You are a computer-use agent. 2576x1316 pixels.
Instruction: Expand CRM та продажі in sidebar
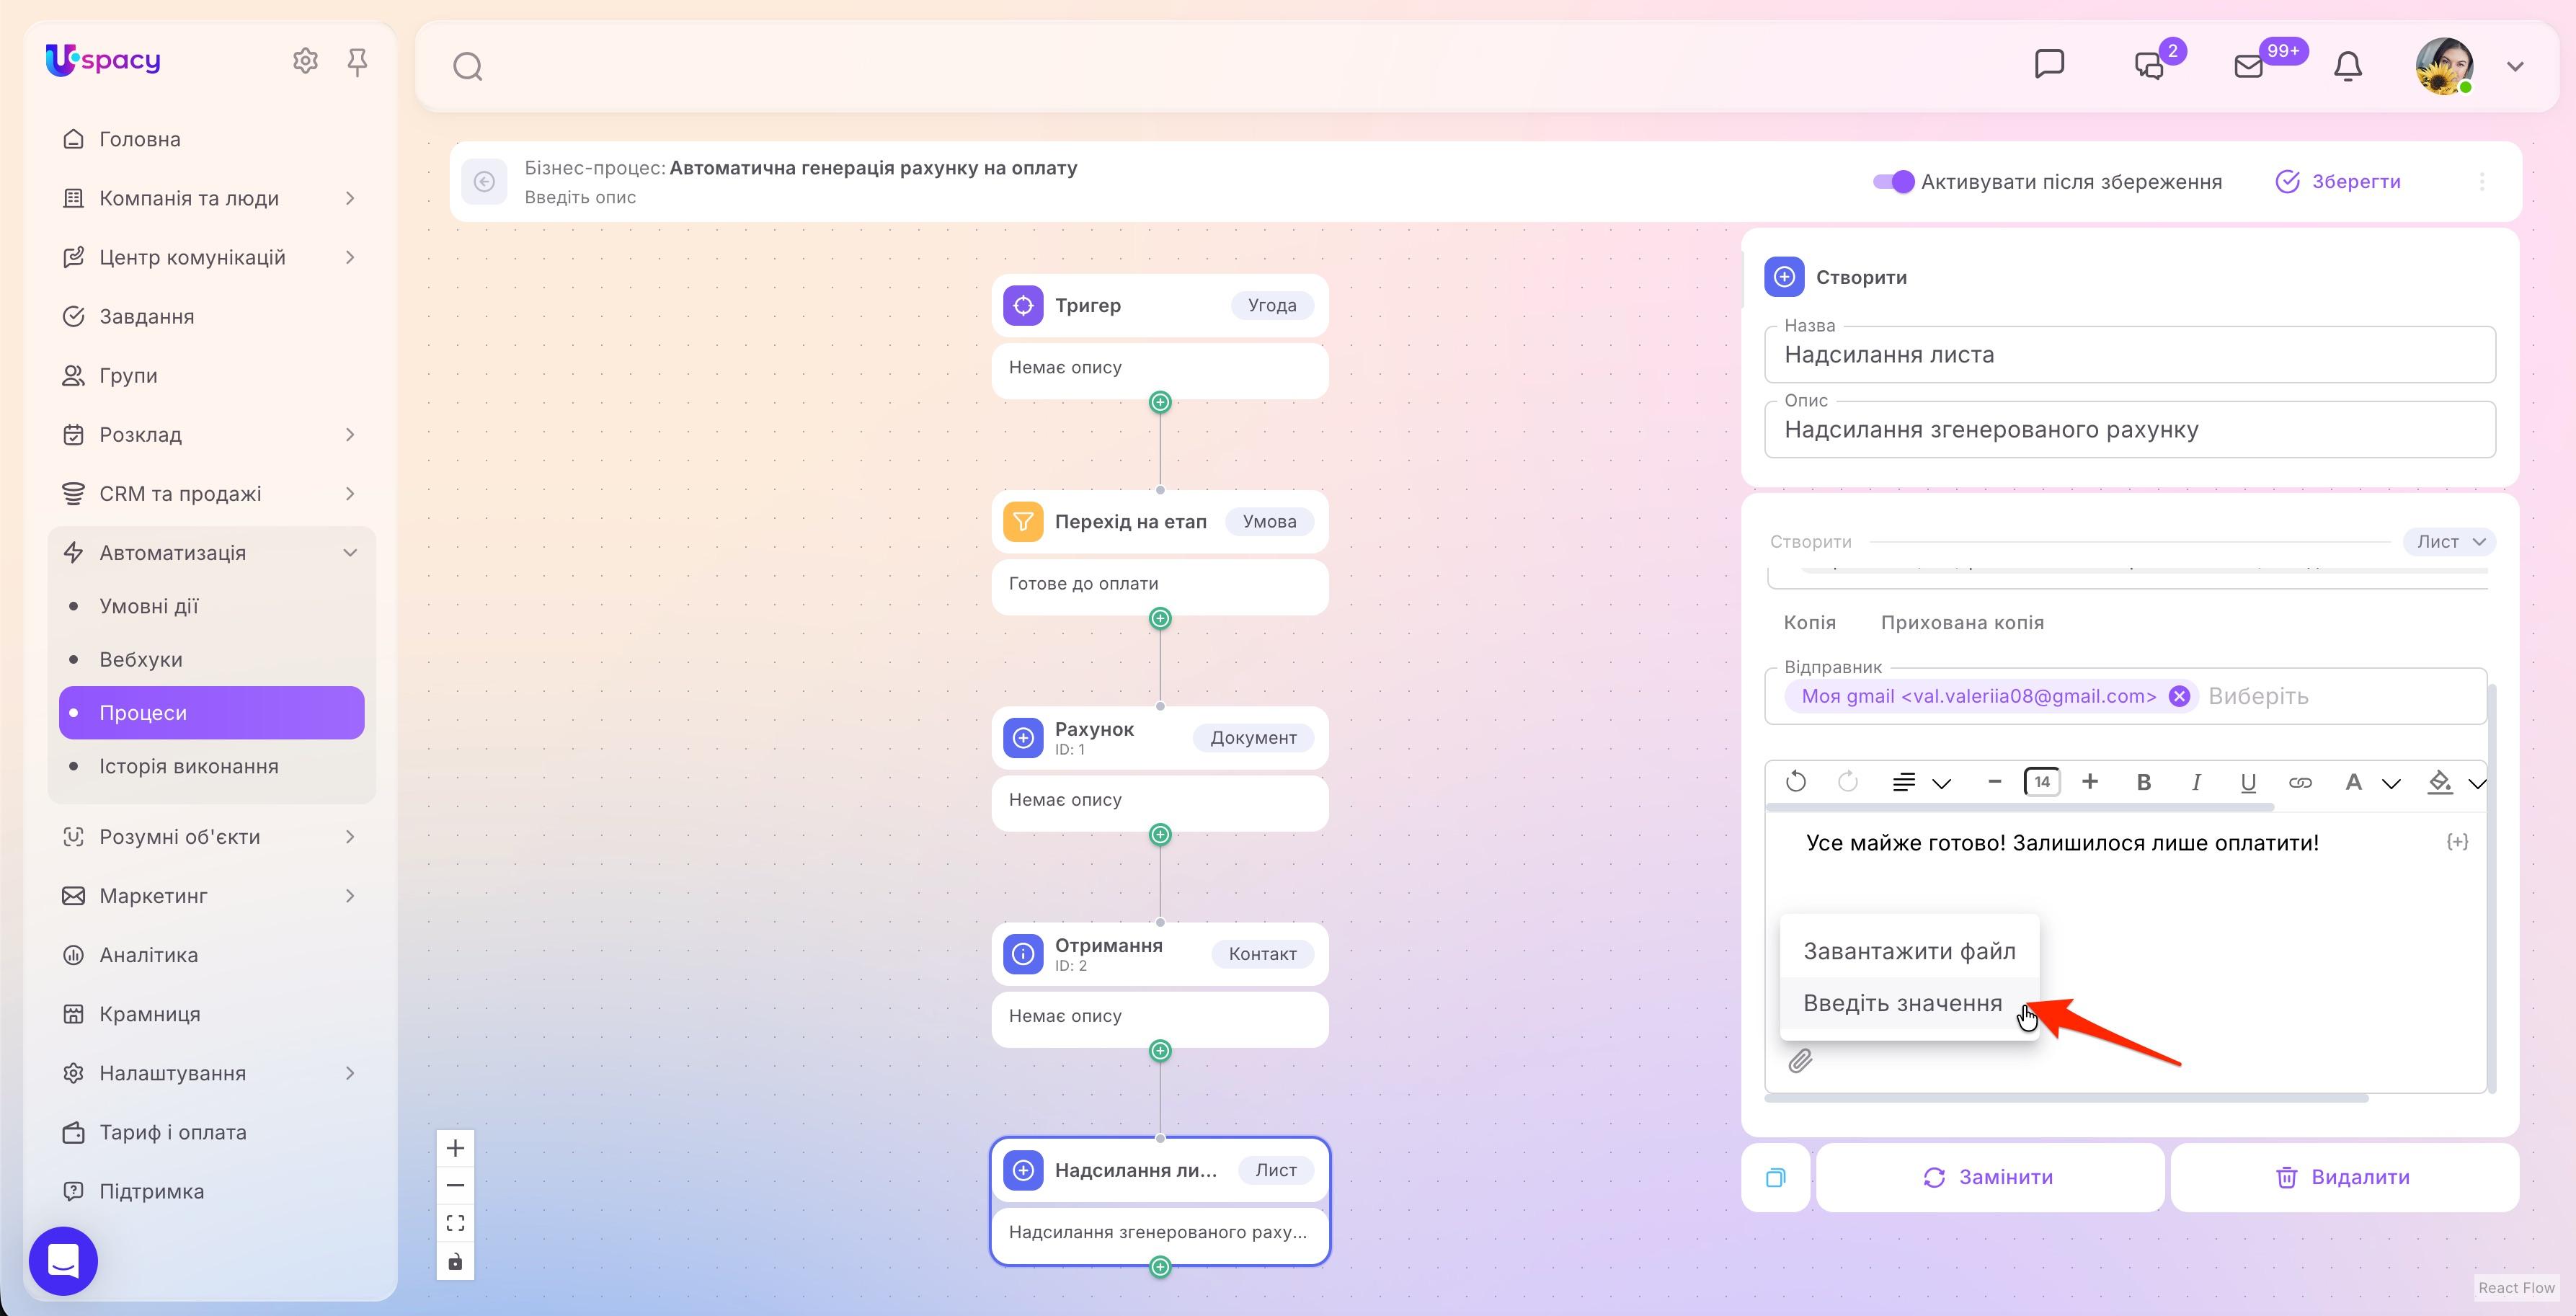(350, 494)
